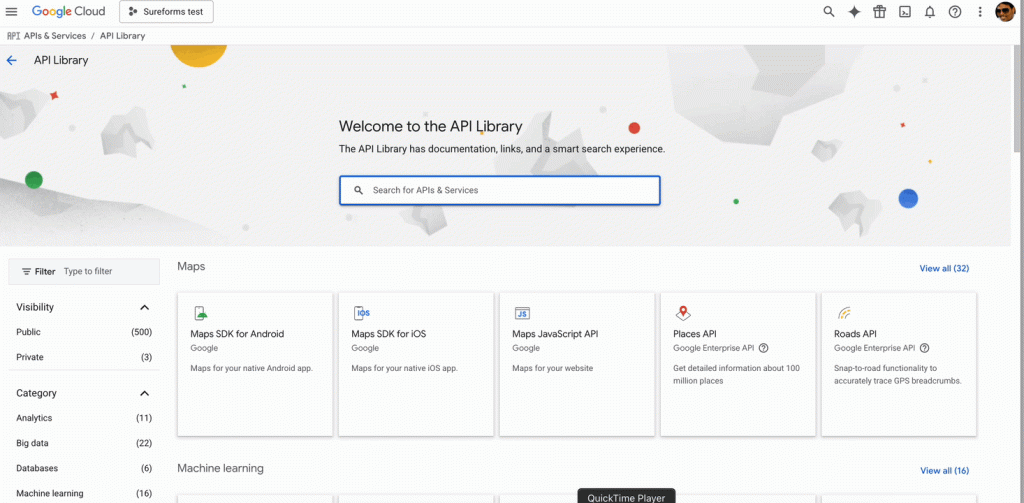Viewport: 1024px width, 503px height.
Task: Filter by Machine learning category
Action: [84, 493]
